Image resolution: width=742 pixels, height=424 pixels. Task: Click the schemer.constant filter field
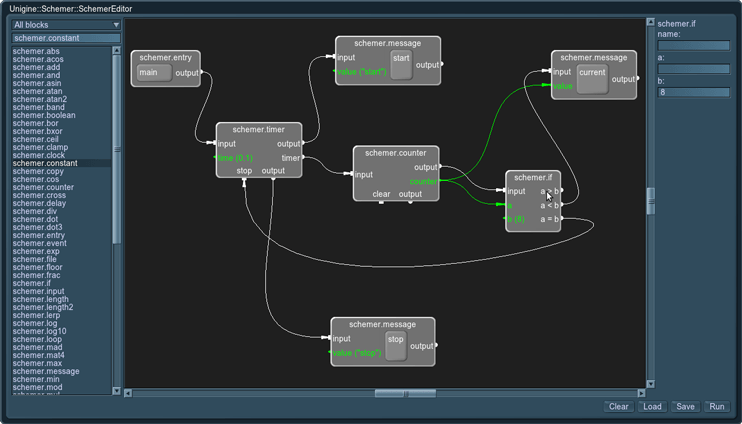[x=66, y=38]
